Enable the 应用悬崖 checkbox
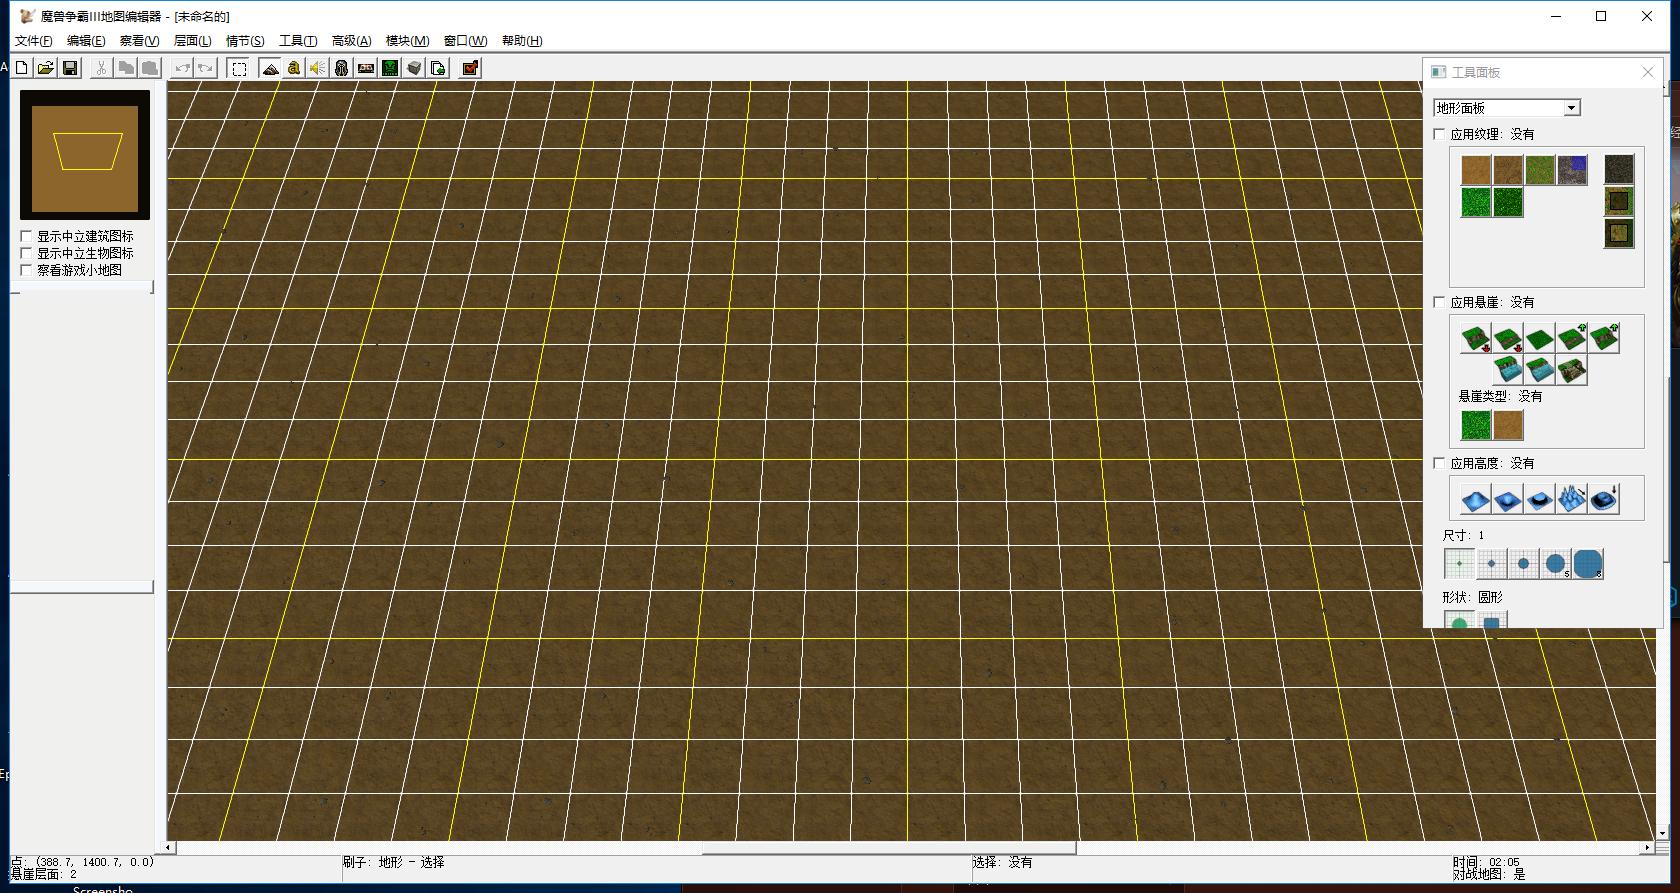Viewport: 1680px width, 893px height. pyautogui.click(x=1440, y=302)
